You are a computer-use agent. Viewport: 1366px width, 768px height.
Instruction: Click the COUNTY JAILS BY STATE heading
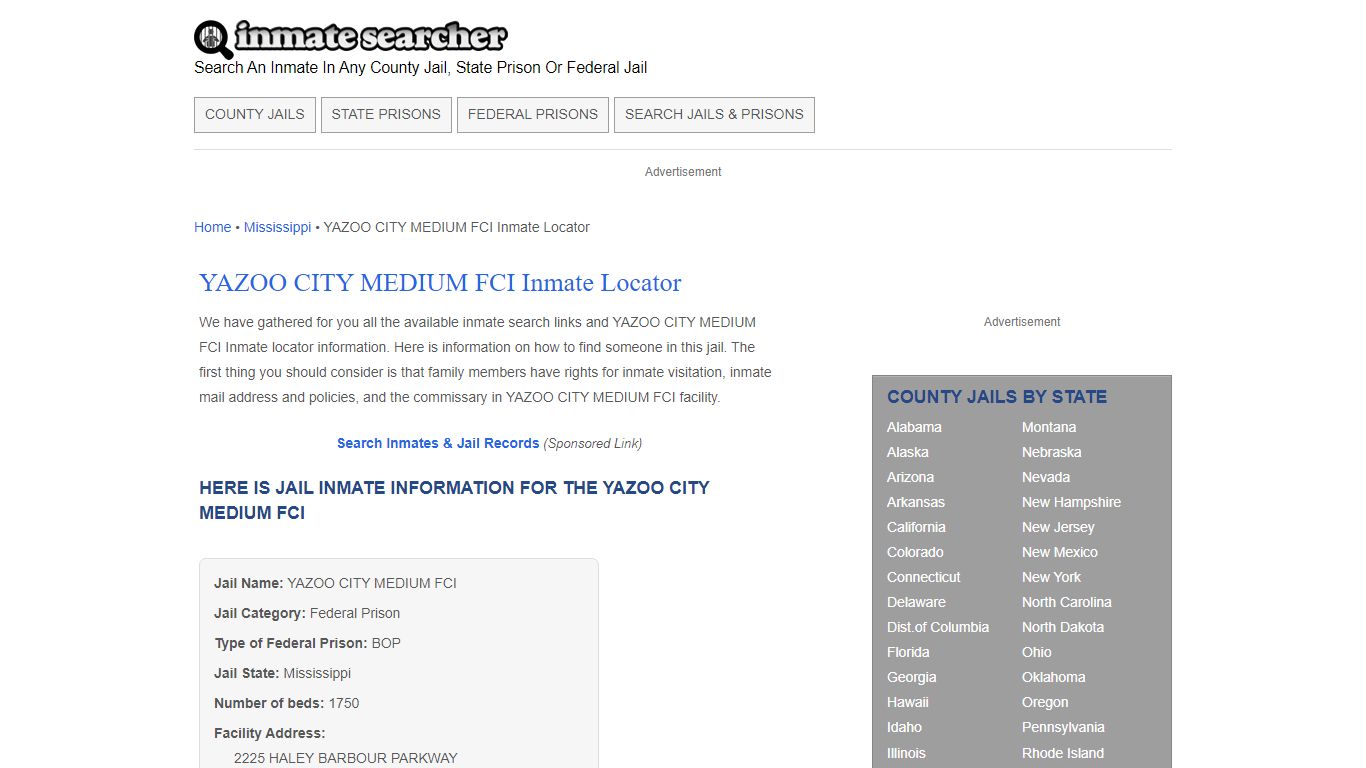pyautogui.click(x=997, y=397)
